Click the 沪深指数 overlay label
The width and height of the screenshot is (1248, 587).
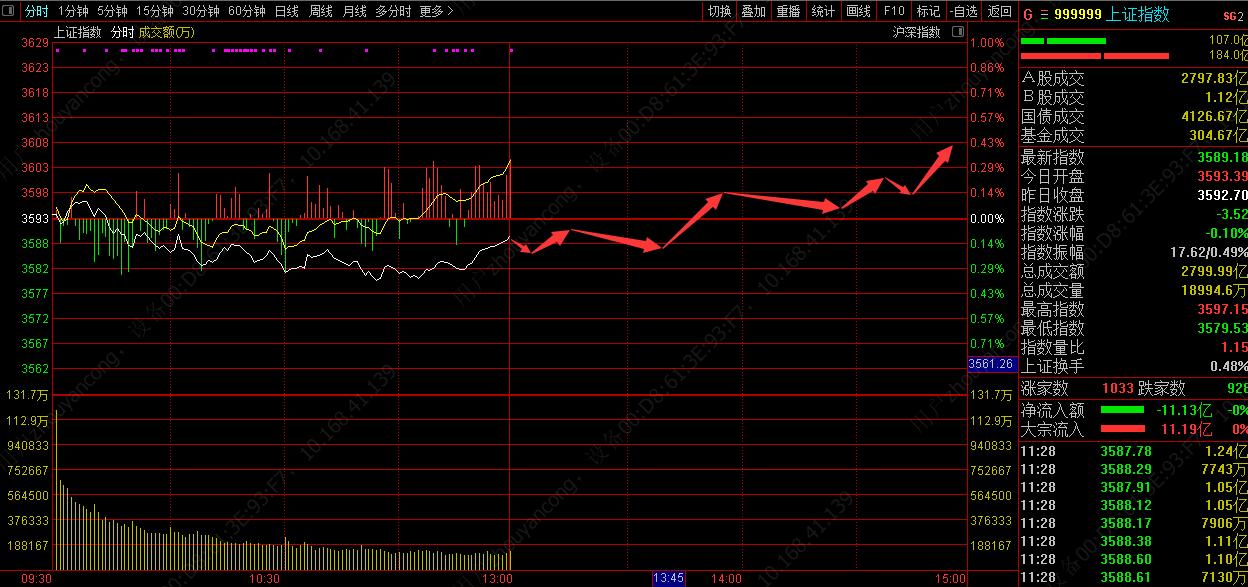(917, 32)
